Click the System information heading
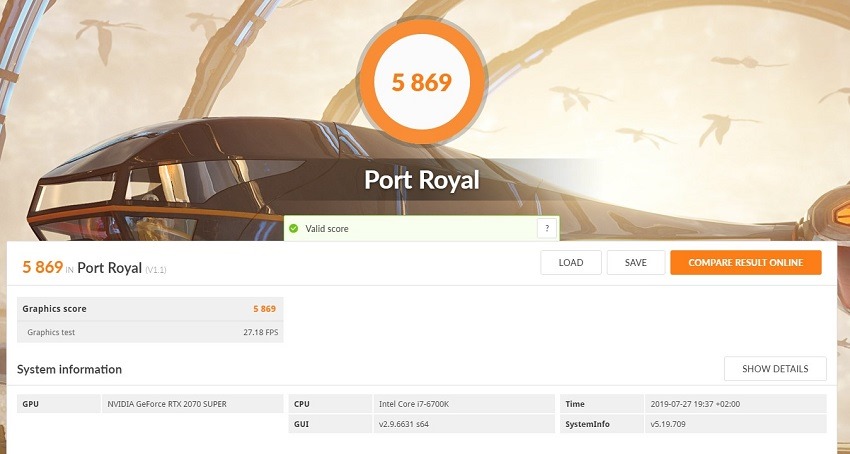850x454 pixels. pyautogui.click(x=69, y=369)
